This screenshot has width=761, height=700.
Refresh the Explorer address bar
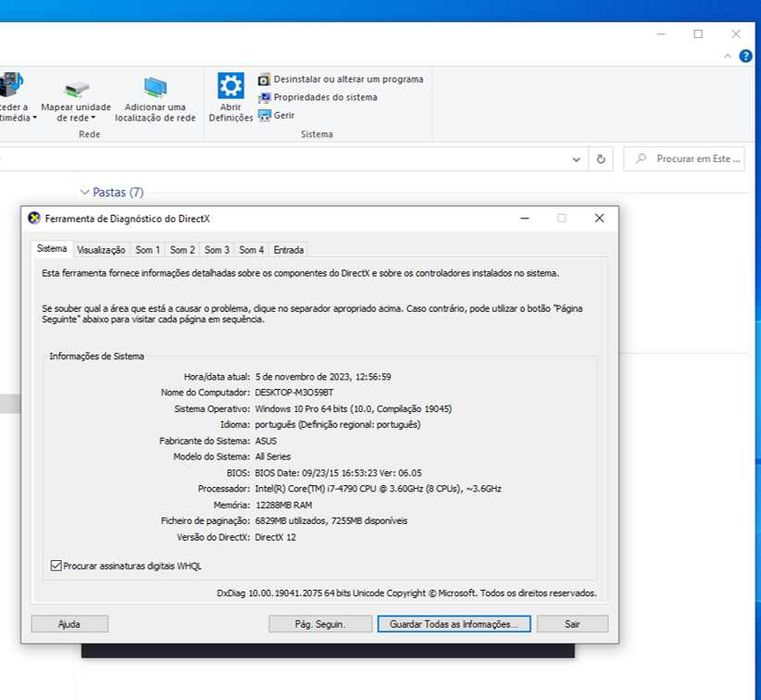(601, 159)
